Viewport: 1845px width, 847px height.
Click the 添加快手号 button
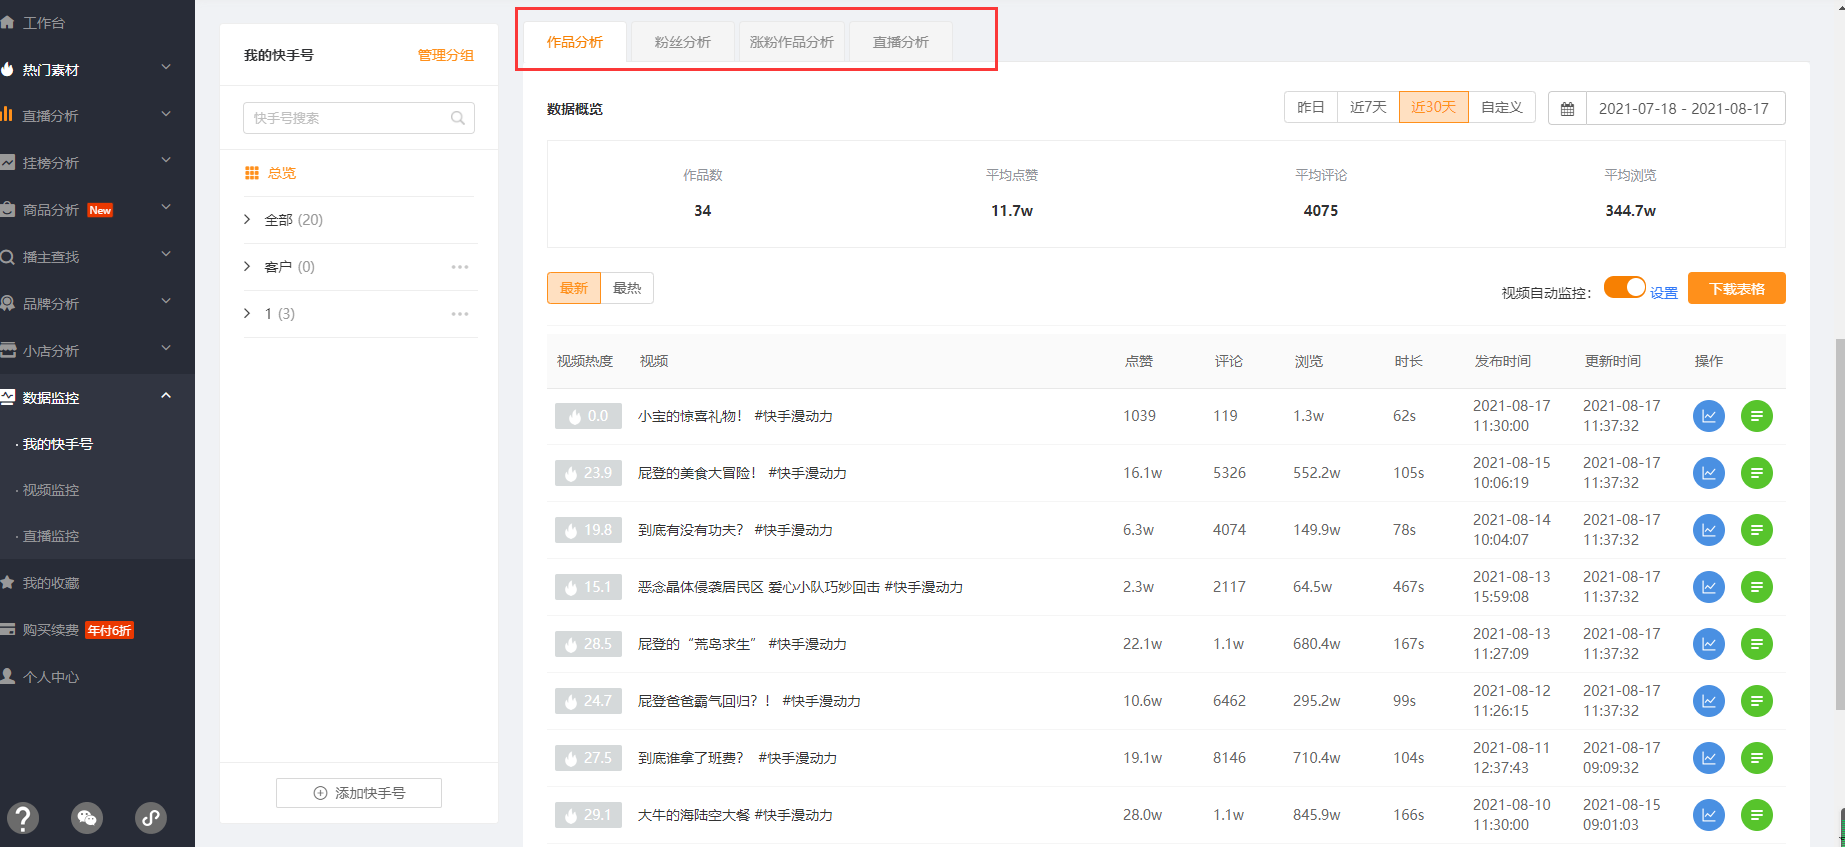click(x=359, y=793)
